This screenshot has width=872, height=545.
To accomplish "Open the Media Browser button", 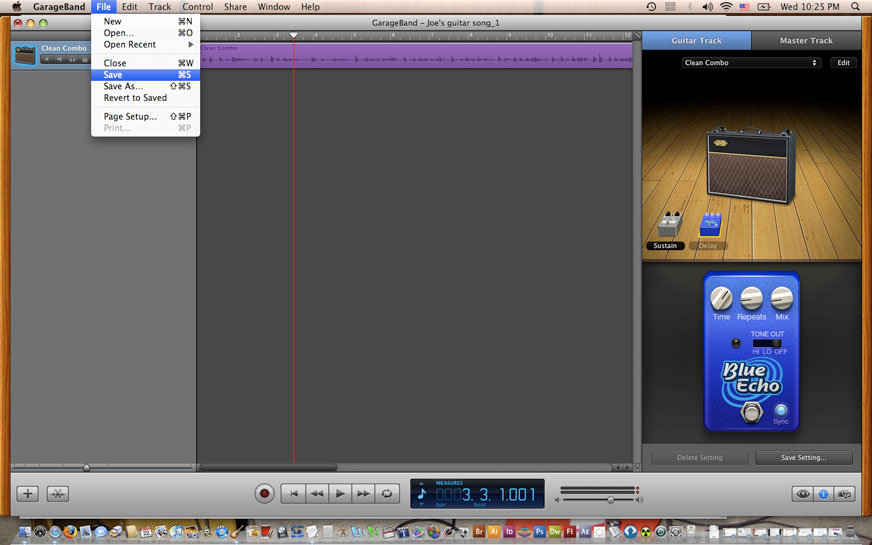I will click(845, 493).
